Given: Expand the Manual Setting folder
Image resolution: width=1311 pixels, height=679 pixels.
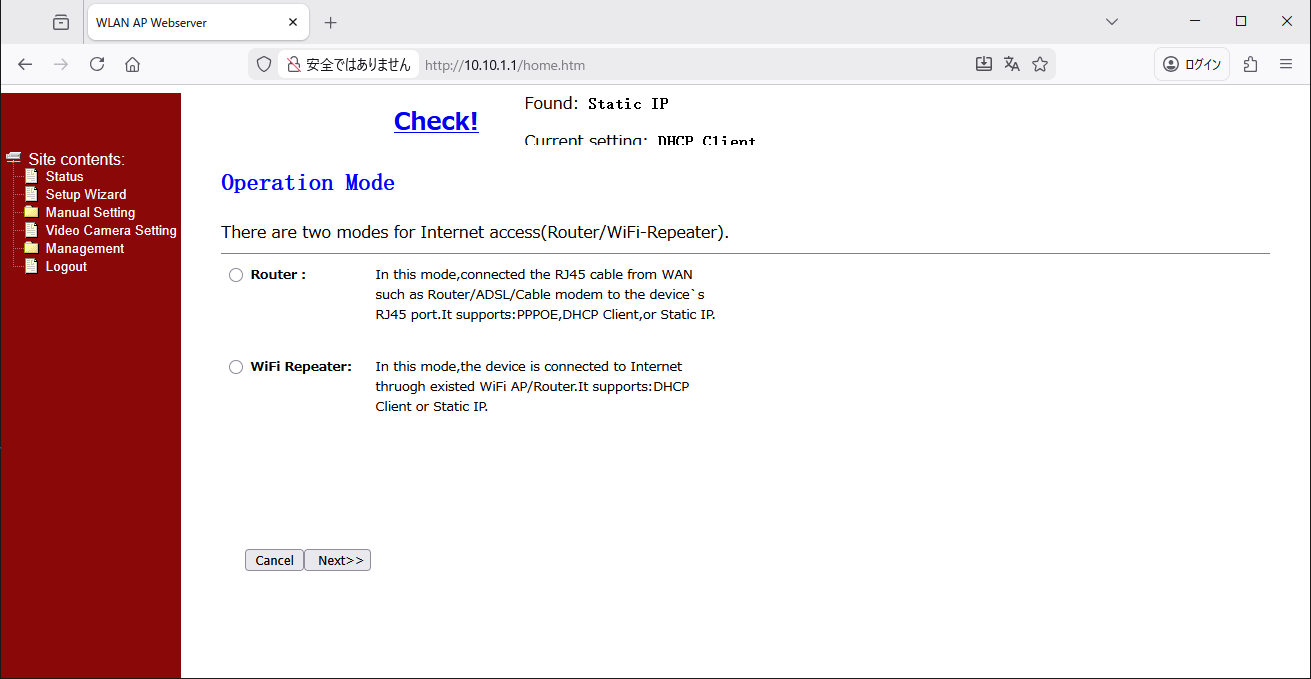Looking at the screenshot, I should pyautogui.click(x=90, y=212).
